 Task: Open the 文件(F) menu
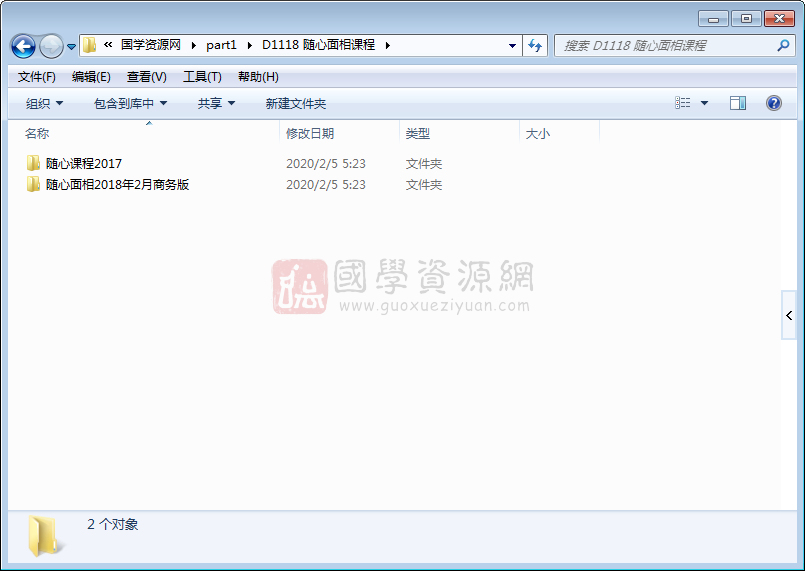[x=36, y=77]
